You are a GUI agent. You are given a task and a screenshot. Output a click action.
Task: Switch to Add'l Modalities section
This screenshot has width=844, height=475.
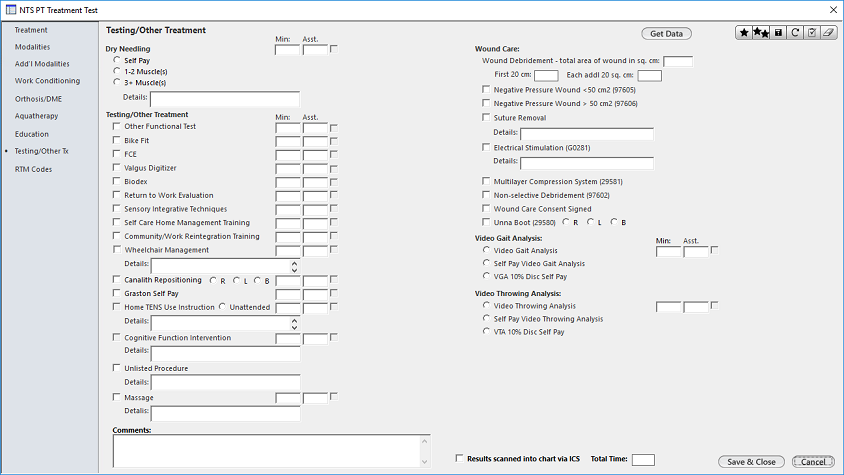click(x=42, y=64)
